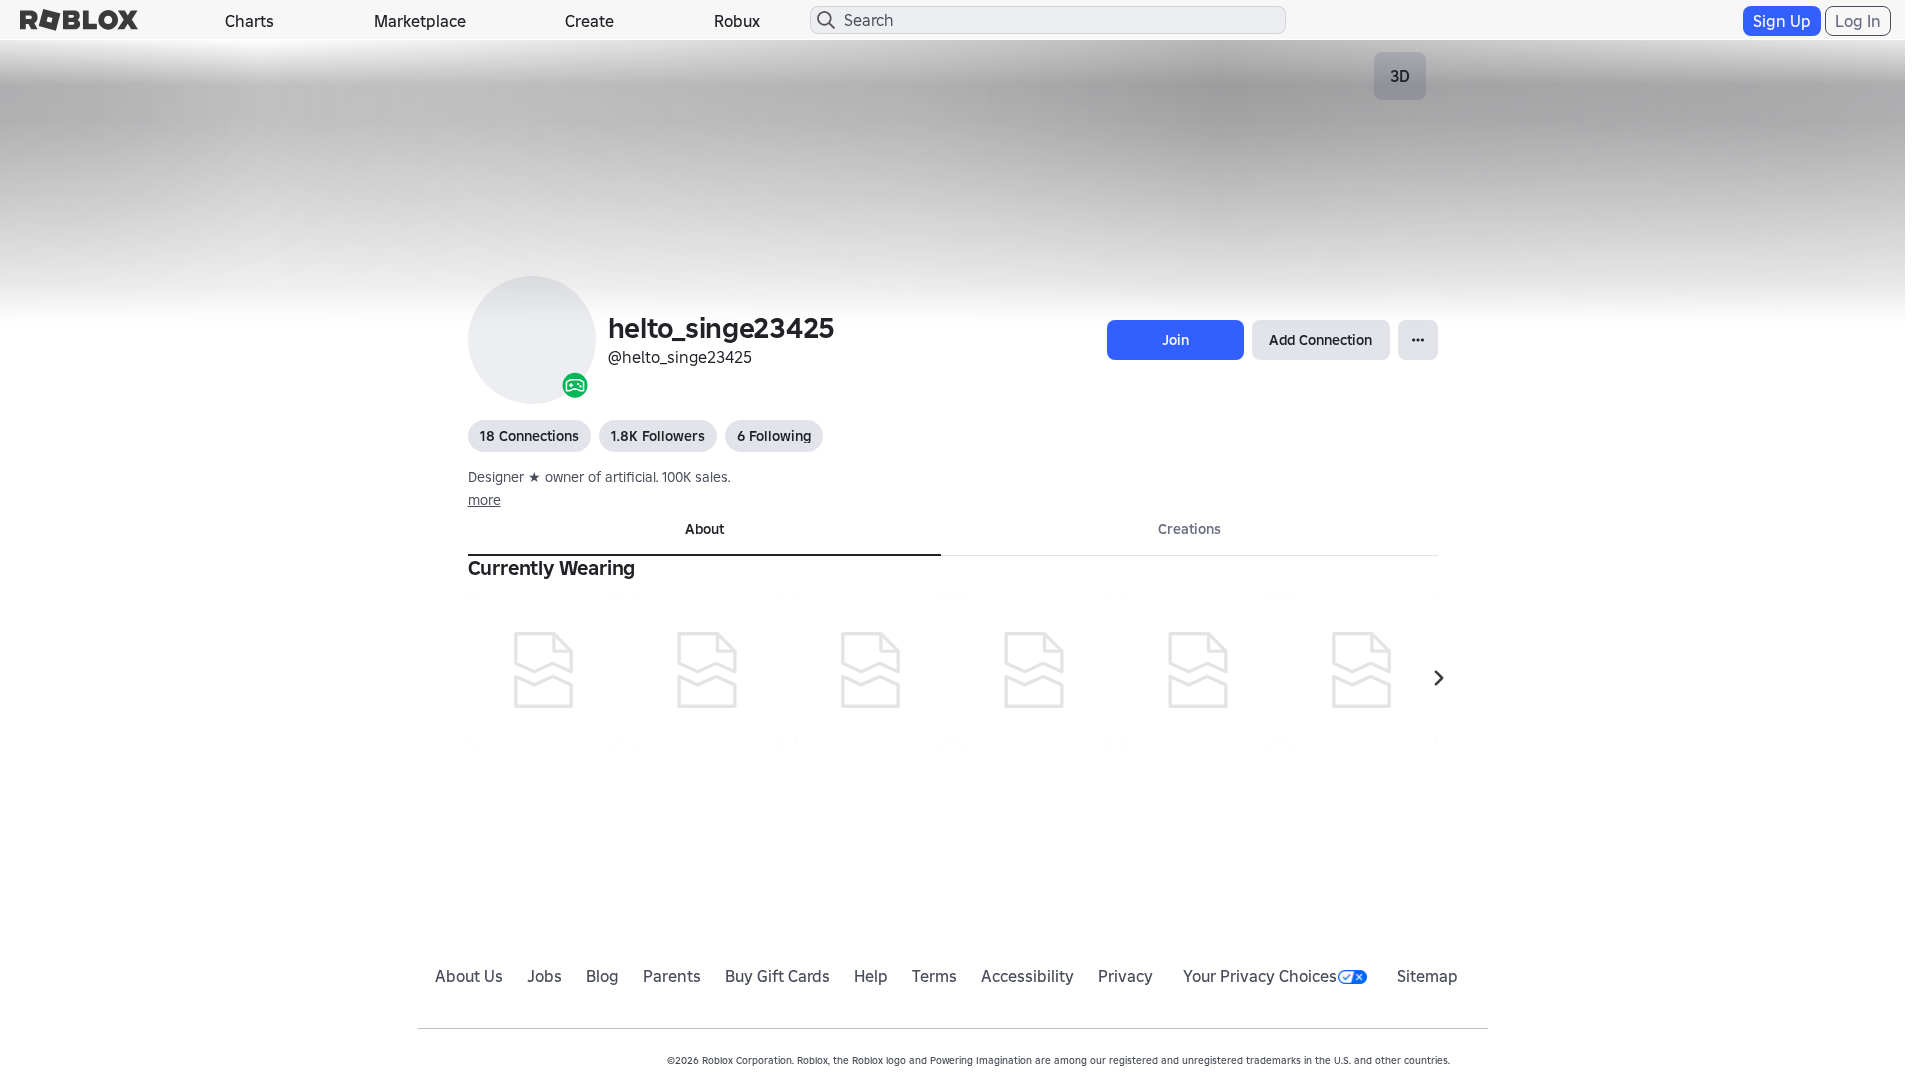Open Your Privacy Choices link
The width and height of the screenshot is (1920, 1080).
pyautogui.click(x=1260, y=976)
